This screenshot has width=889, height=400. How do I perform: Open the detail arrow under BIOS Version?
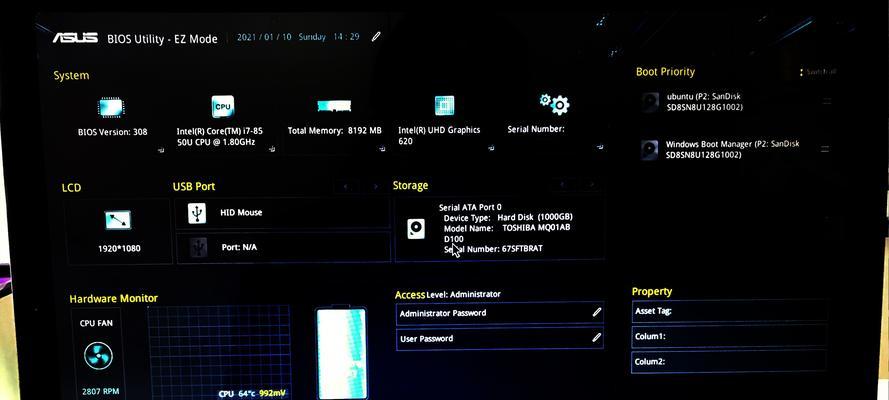coord(162,150)
